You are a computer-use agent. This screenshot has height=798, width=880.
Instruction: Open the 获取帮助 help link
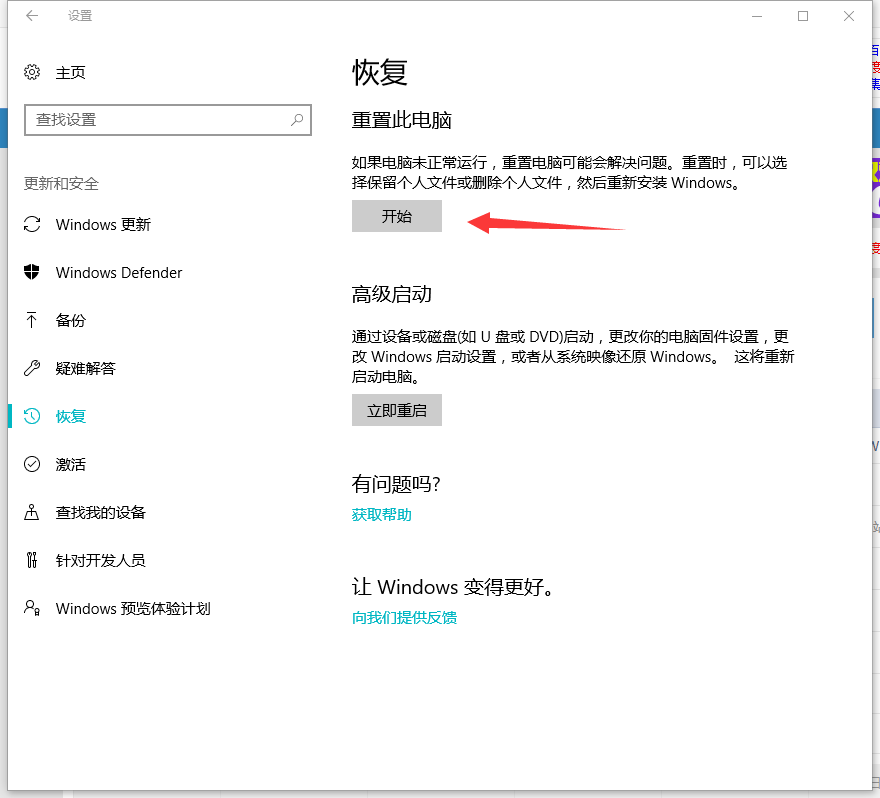pos(381,514)
